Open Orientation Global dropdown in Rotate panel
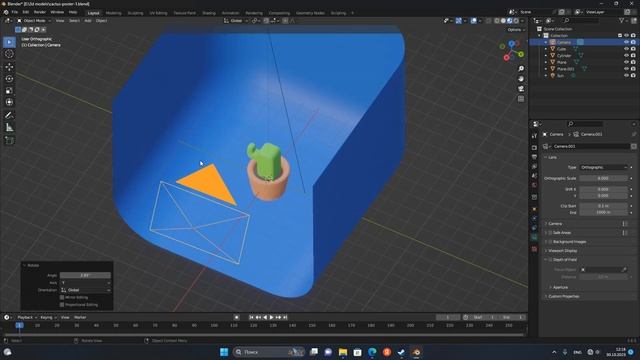Viewport: 640px width, 360px height. pyautogui.click(x=86, y=290)
